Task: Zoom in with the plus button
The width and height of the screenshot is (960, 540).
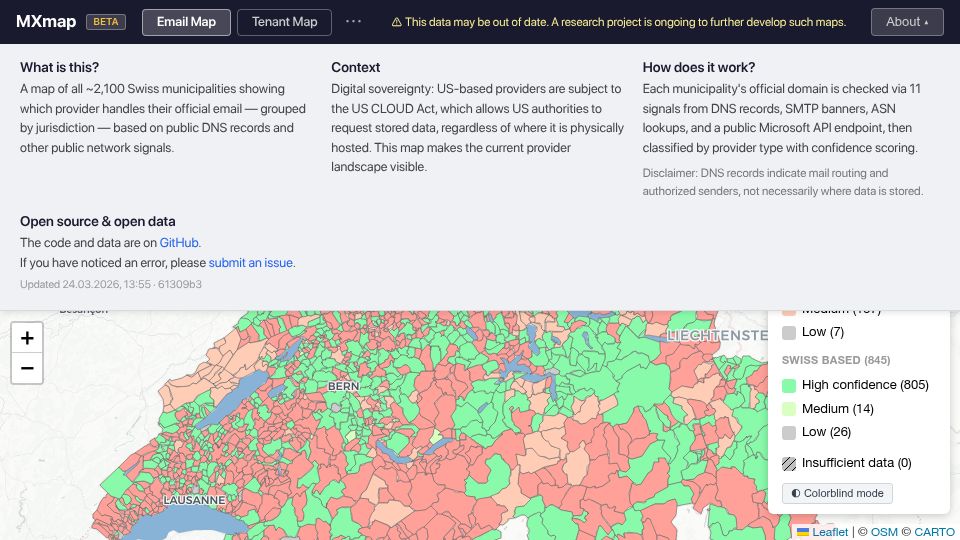Action: (27, 338)
